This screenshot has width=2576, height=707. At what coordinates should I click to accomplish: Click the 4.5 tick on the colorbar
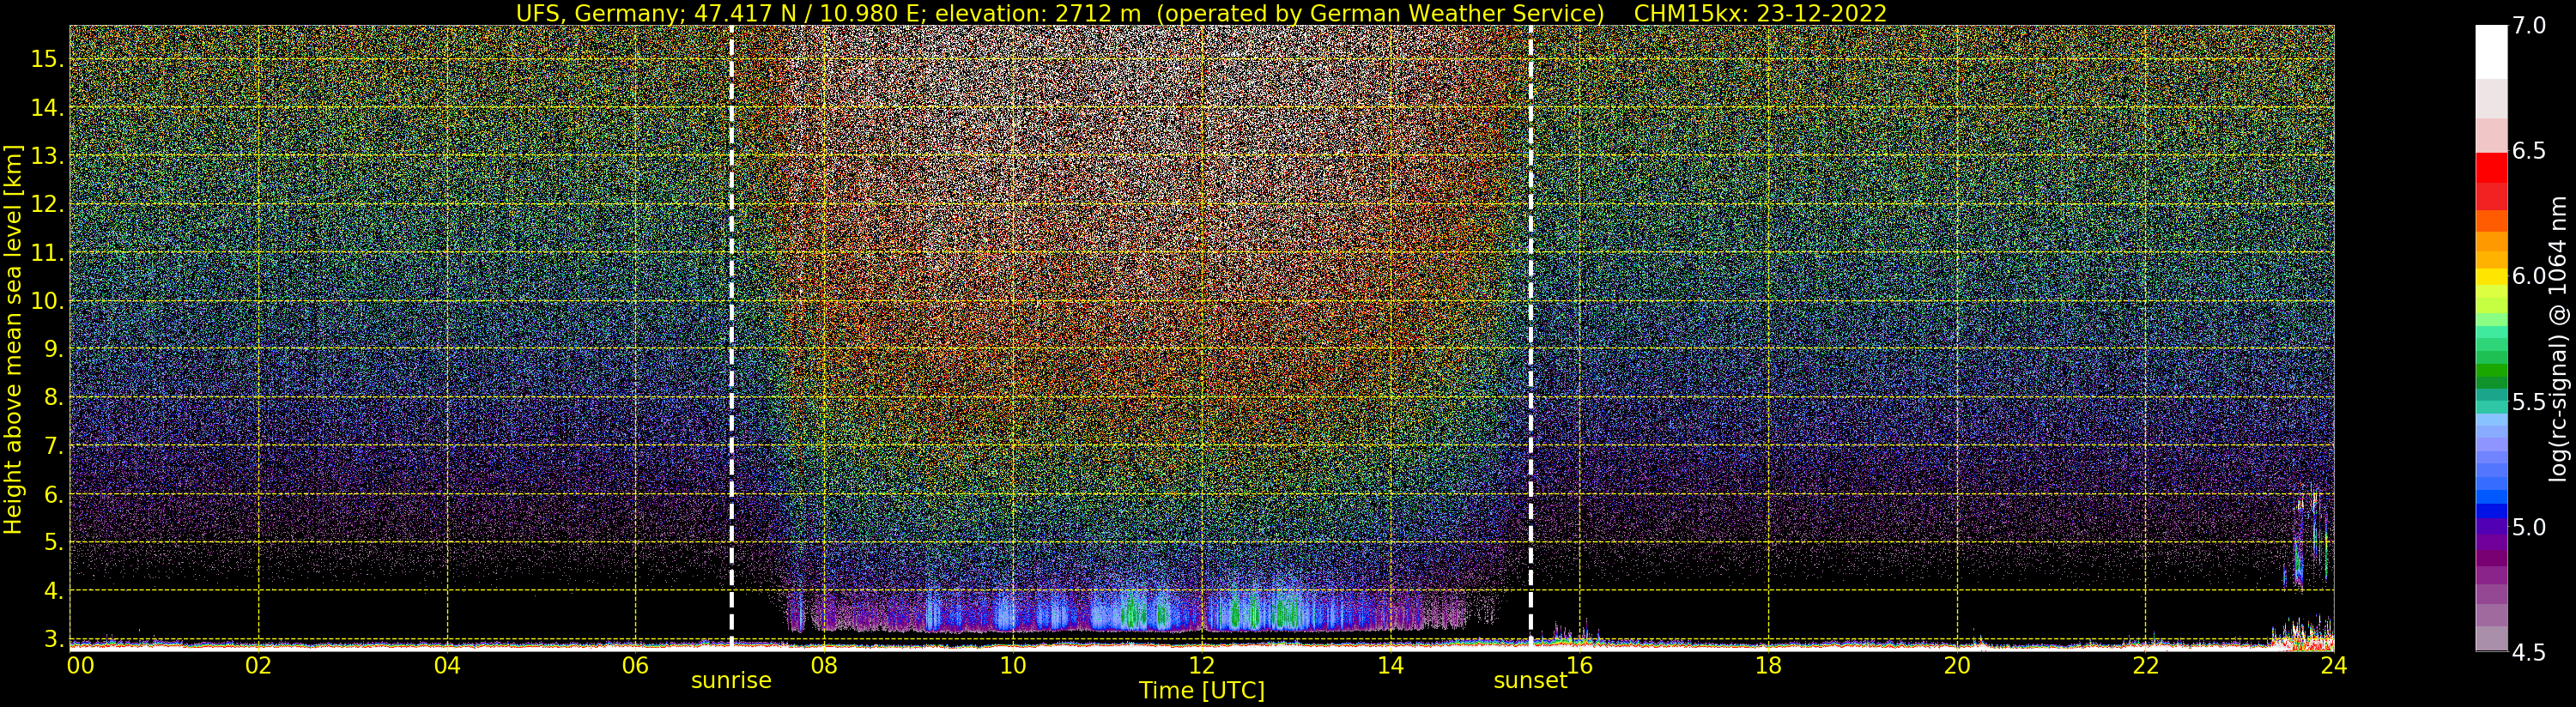2529,652
